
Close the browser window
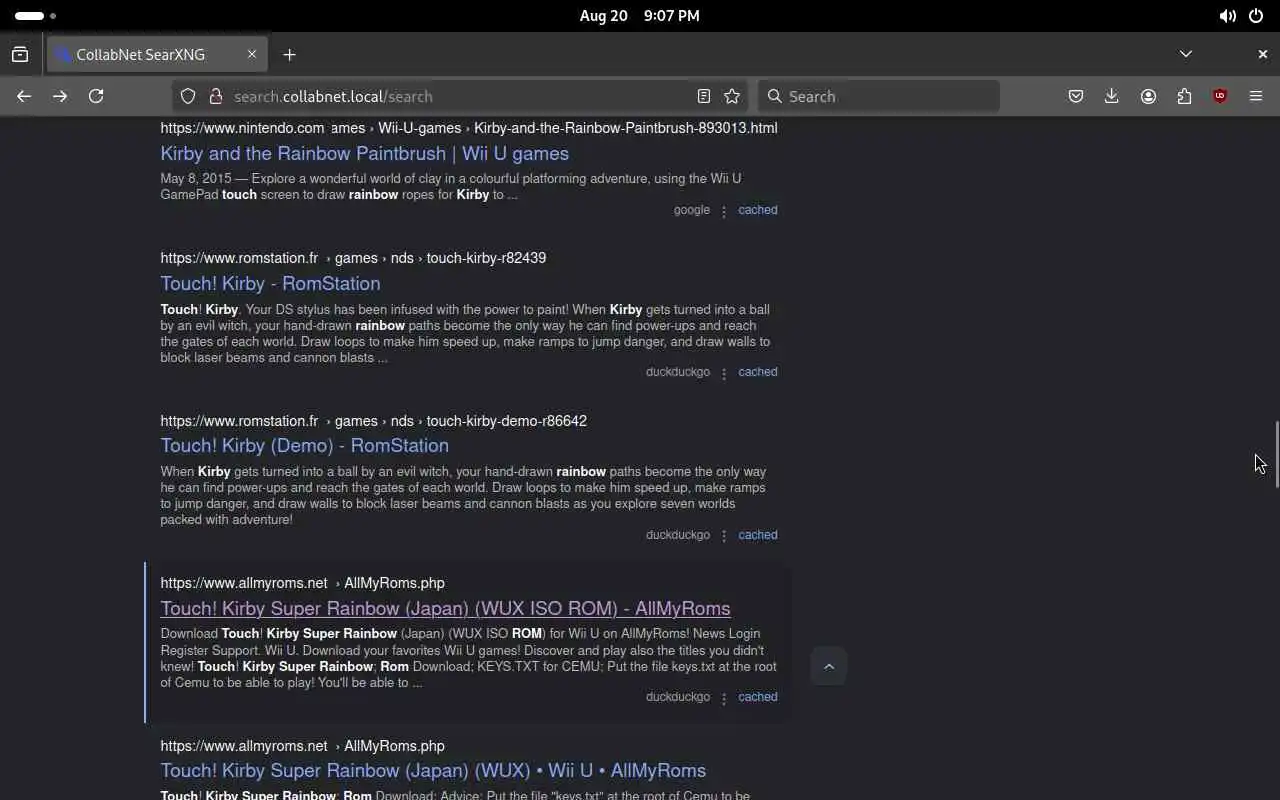tap(1262, 54)
